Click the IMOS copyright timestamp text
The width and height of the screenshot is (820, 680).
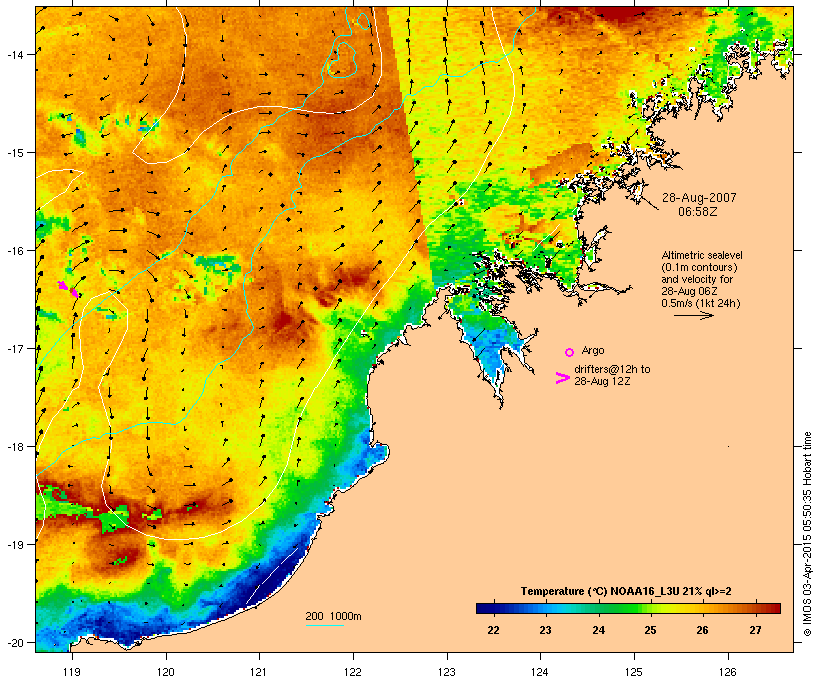(807, 534)
